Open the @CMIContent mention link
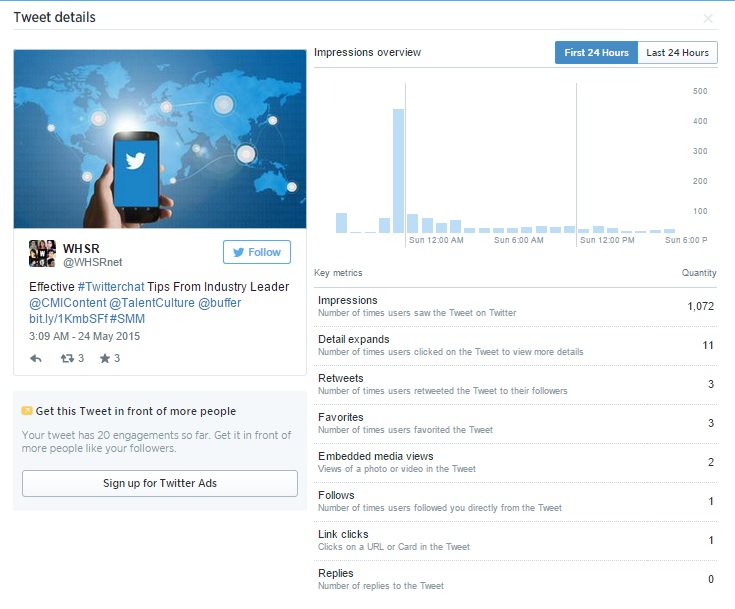This screenshot has height=609, width=735. 68,303
